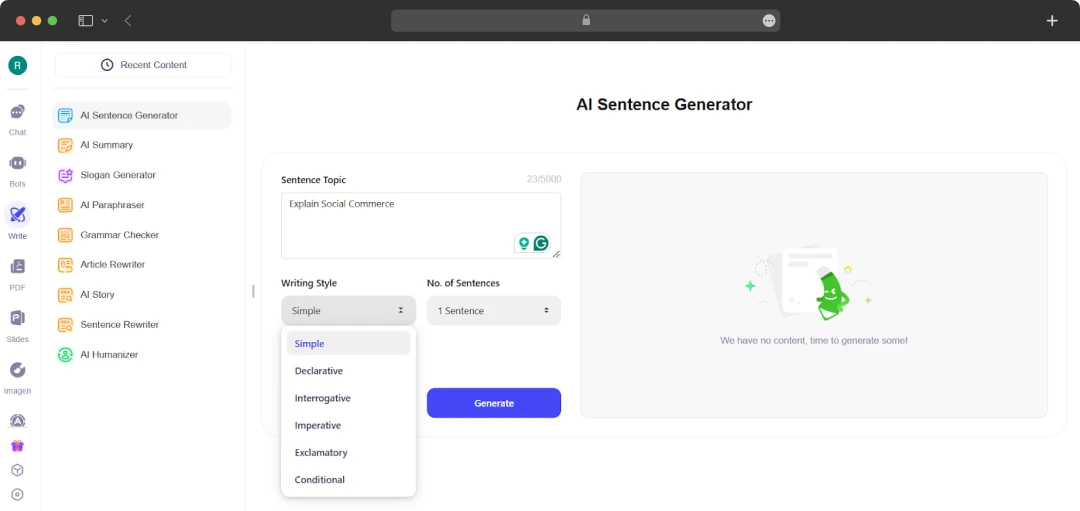Click the circular A icon in sidebar
The image size is (1080, 511).
[18, 421]
